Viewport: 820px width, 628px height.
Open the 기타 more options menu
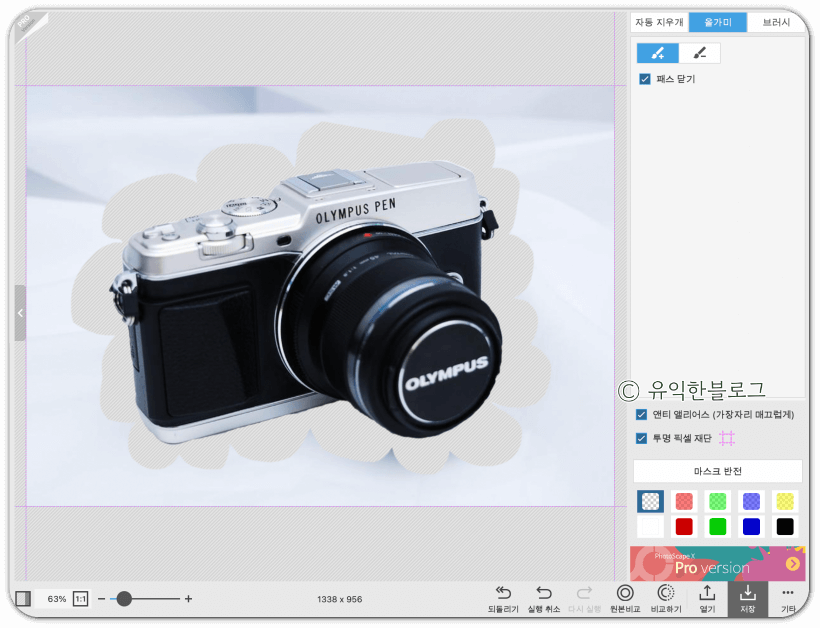(788, 599)
